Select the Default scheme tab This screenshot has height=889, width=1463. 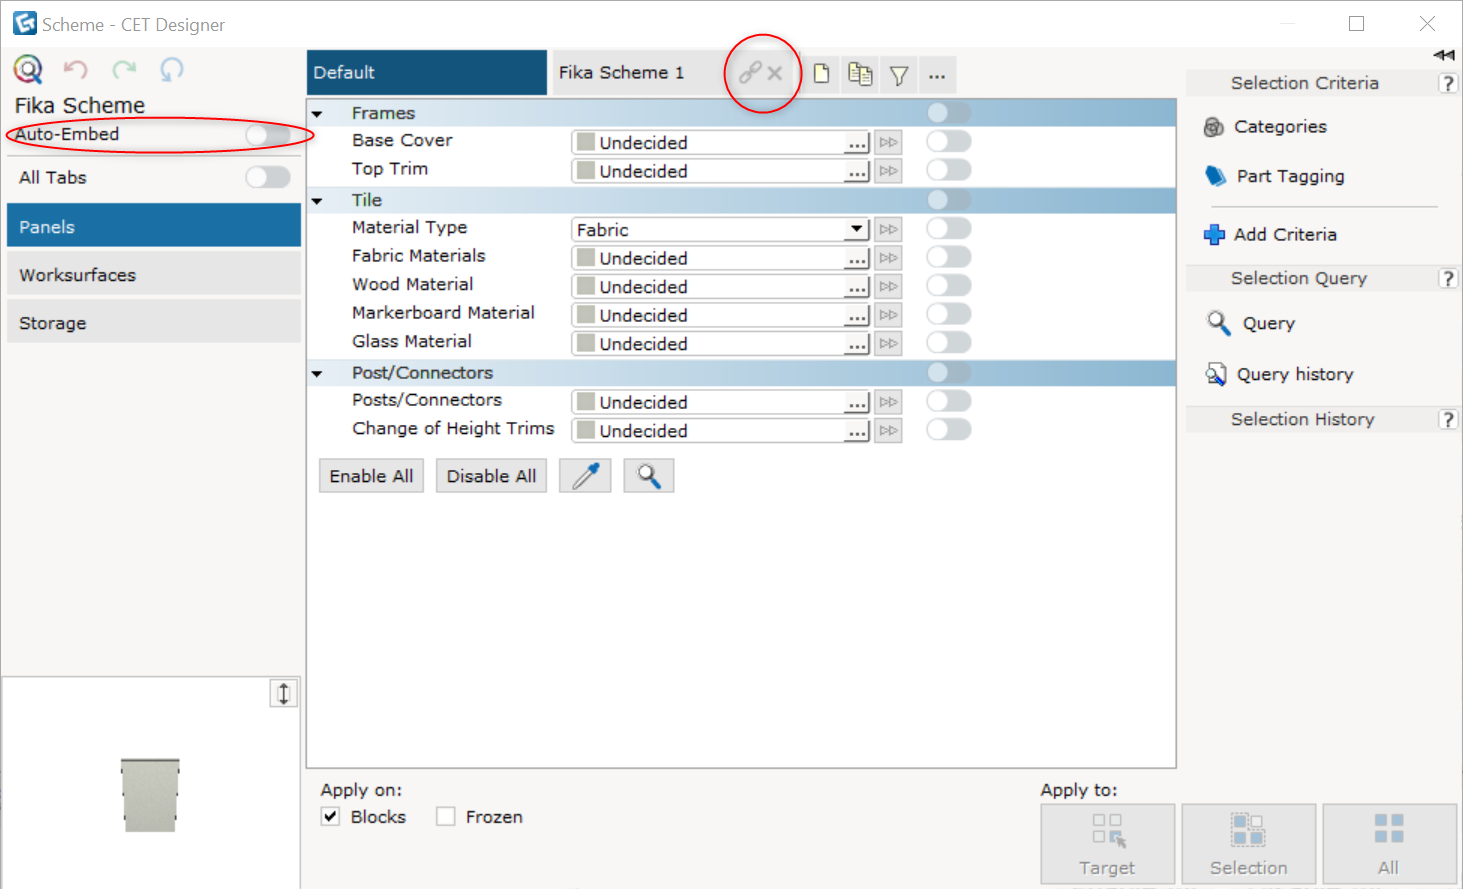[x=427, y=73]
